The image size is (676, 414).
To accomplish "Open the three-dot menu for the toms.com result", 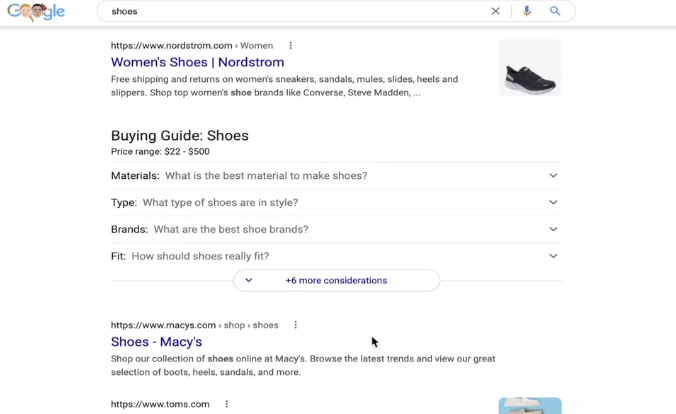I will (x=227, y=404).
